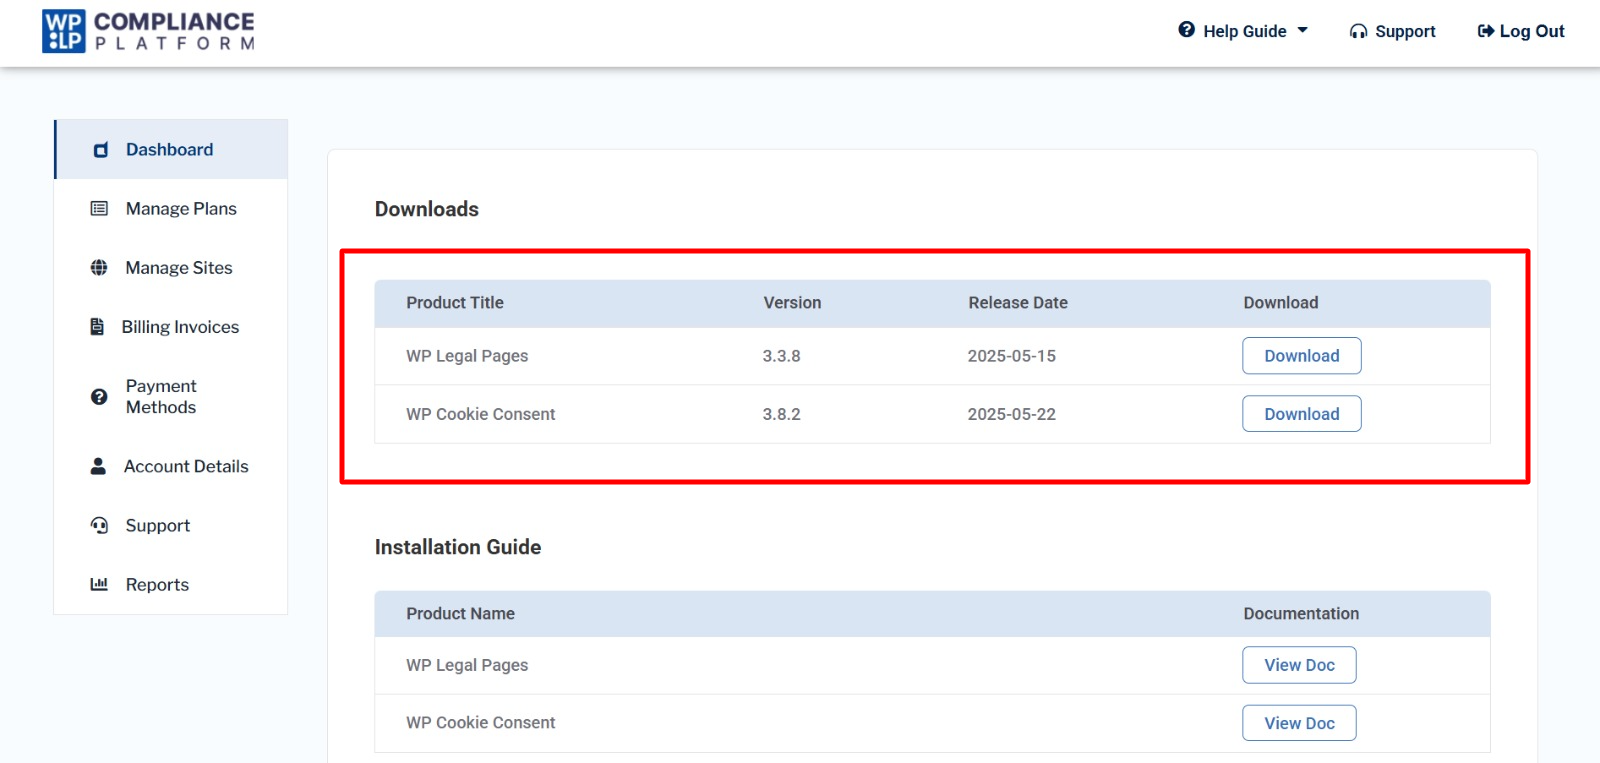
Task: Click the Log Out arrow icon
Action: (1486, 31)
